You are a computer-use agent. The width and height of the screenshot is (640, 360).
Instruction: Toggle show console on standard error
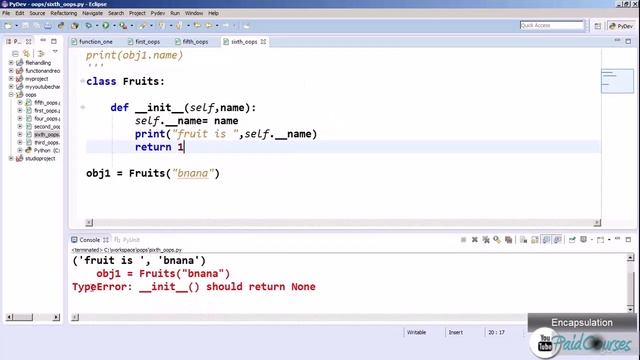557,240
